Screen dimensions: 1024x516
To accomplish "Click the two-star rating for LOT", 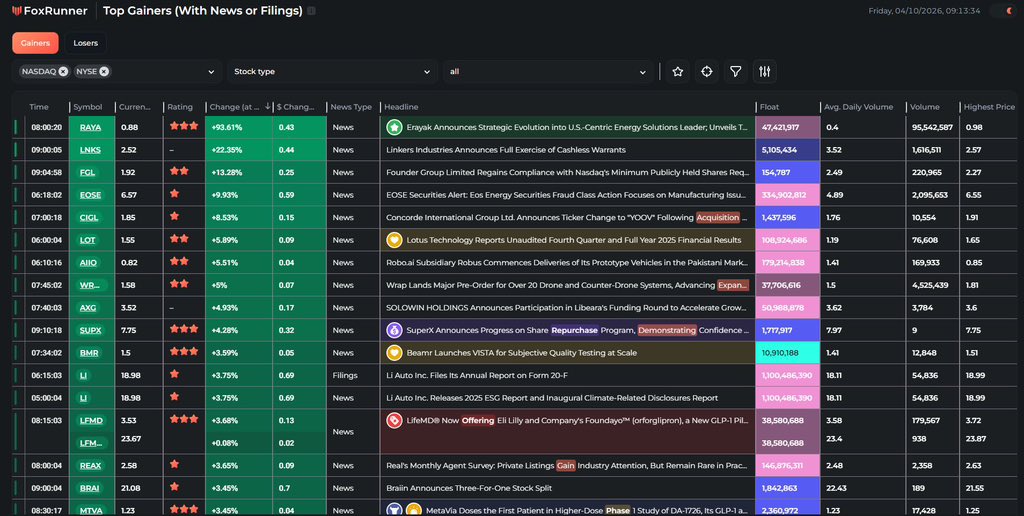I will tap(179, 239).
